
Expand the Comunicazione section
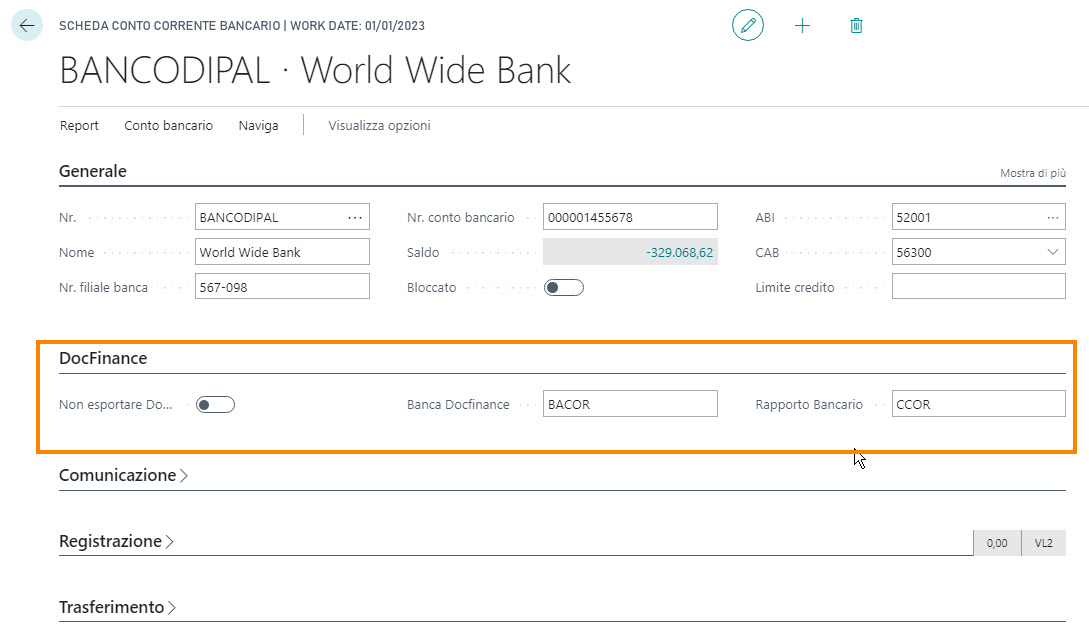123,476
